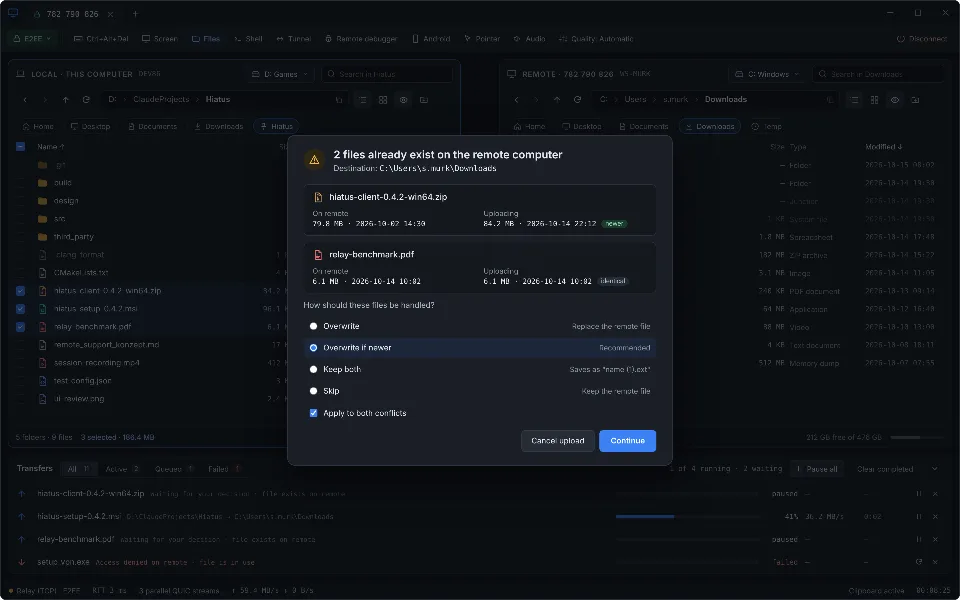Image resolution: width=960 pixels, height=600 pixels.
Task: Collapse the Transfers panel chevron
Action: tap(934, 469)
